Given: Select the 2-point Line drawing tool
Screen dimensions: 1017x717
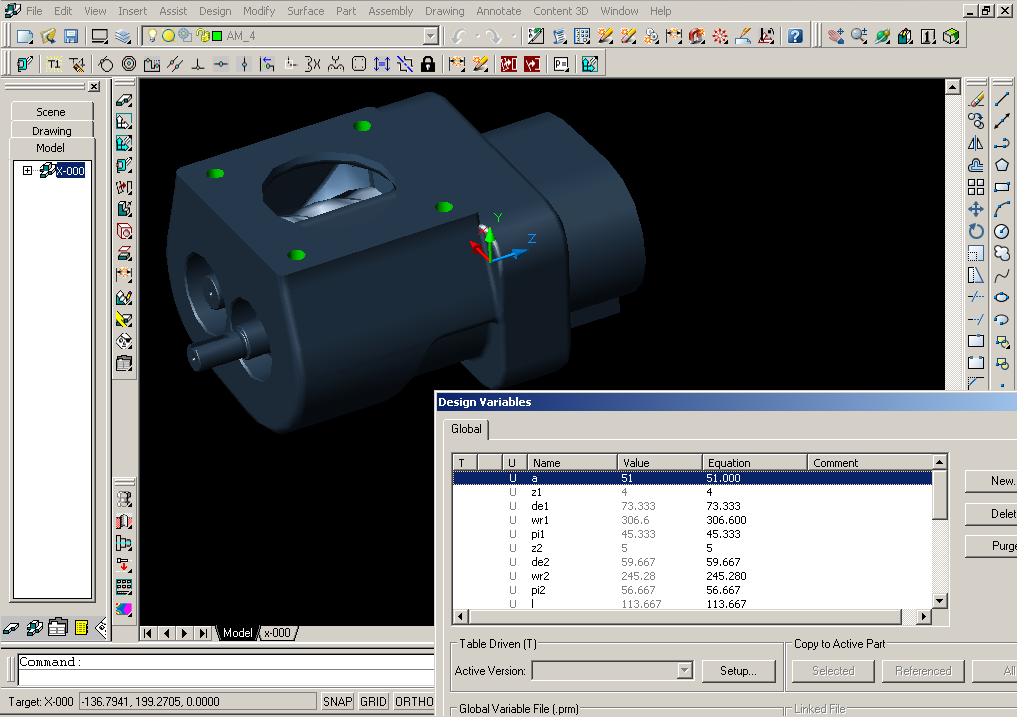Looking at the screenshot, I should (1002, 99).
